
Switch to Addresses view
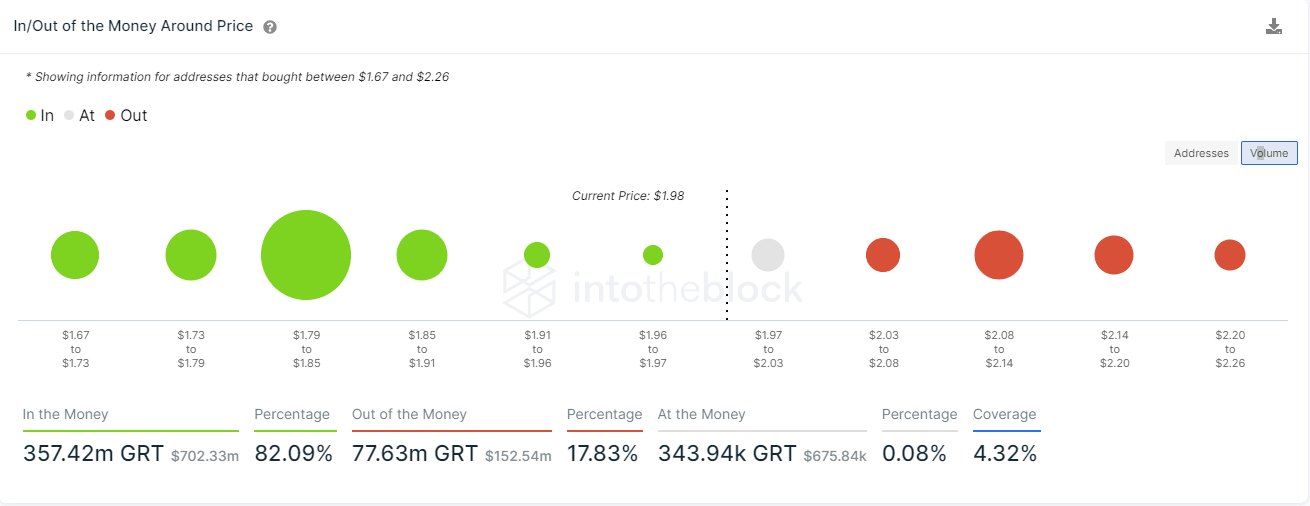tap(1201, 153)
